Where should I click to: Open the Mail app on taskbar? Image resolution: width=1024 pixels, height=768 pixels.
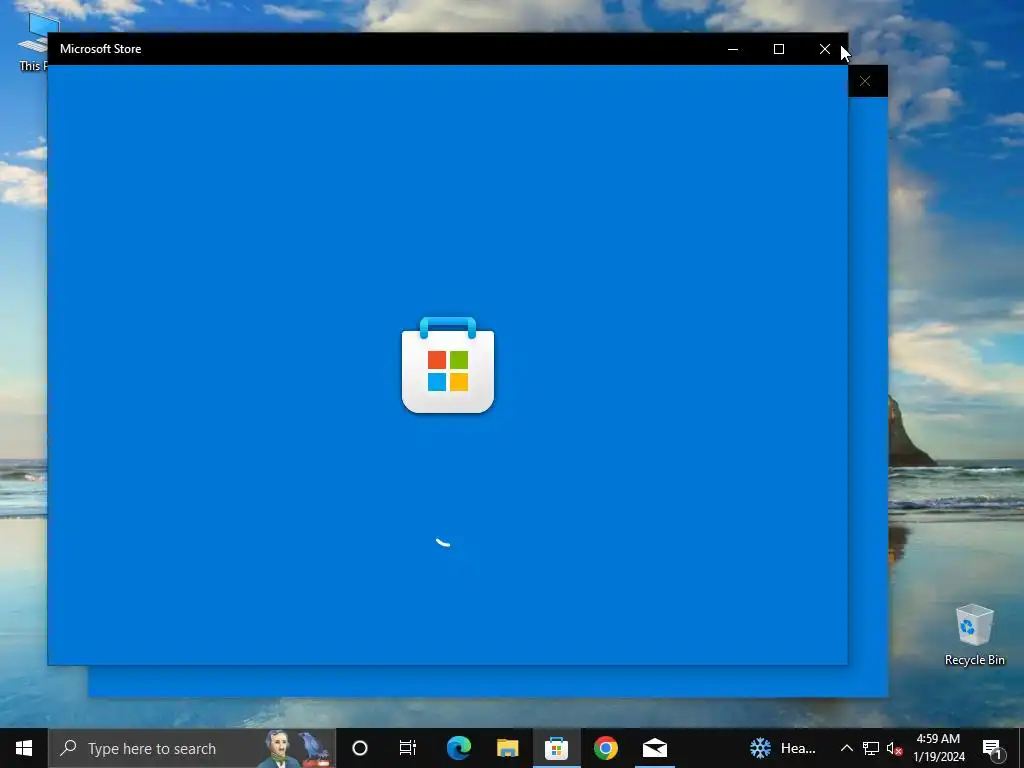point(654,748)
